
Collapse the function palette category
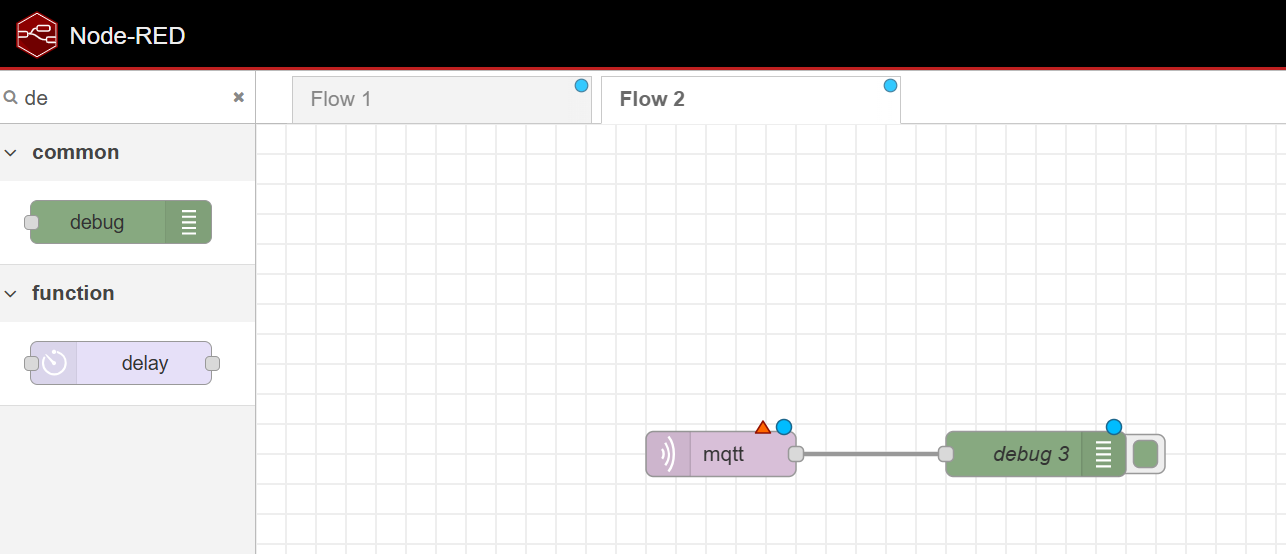[x=127, y=293]
